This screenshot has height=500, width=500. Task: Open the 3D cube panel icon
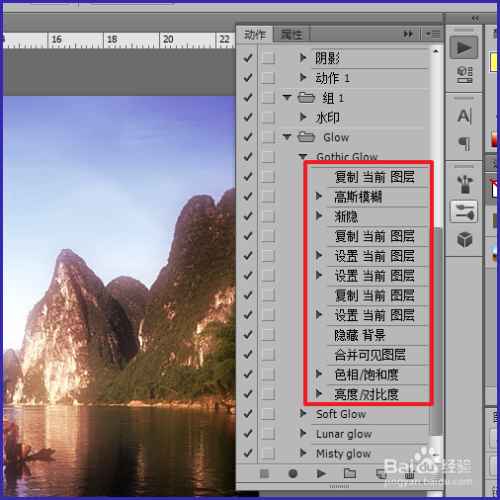[x=465, y=239]
